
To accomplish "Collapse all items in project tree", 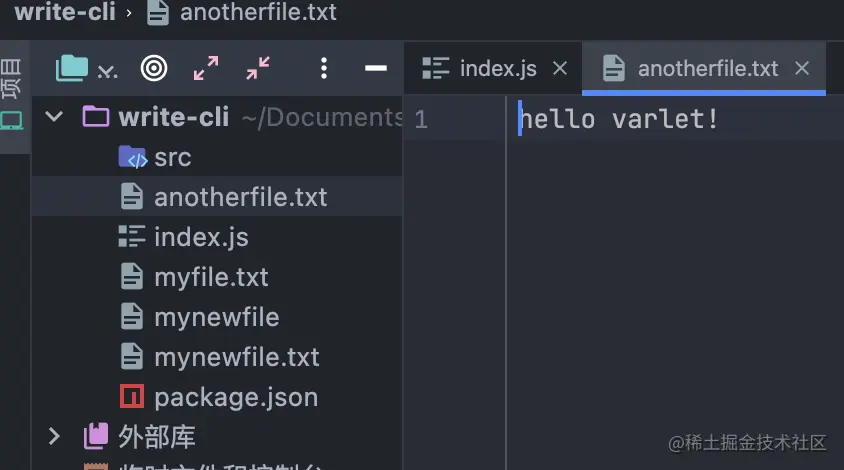I will point(258,68).
